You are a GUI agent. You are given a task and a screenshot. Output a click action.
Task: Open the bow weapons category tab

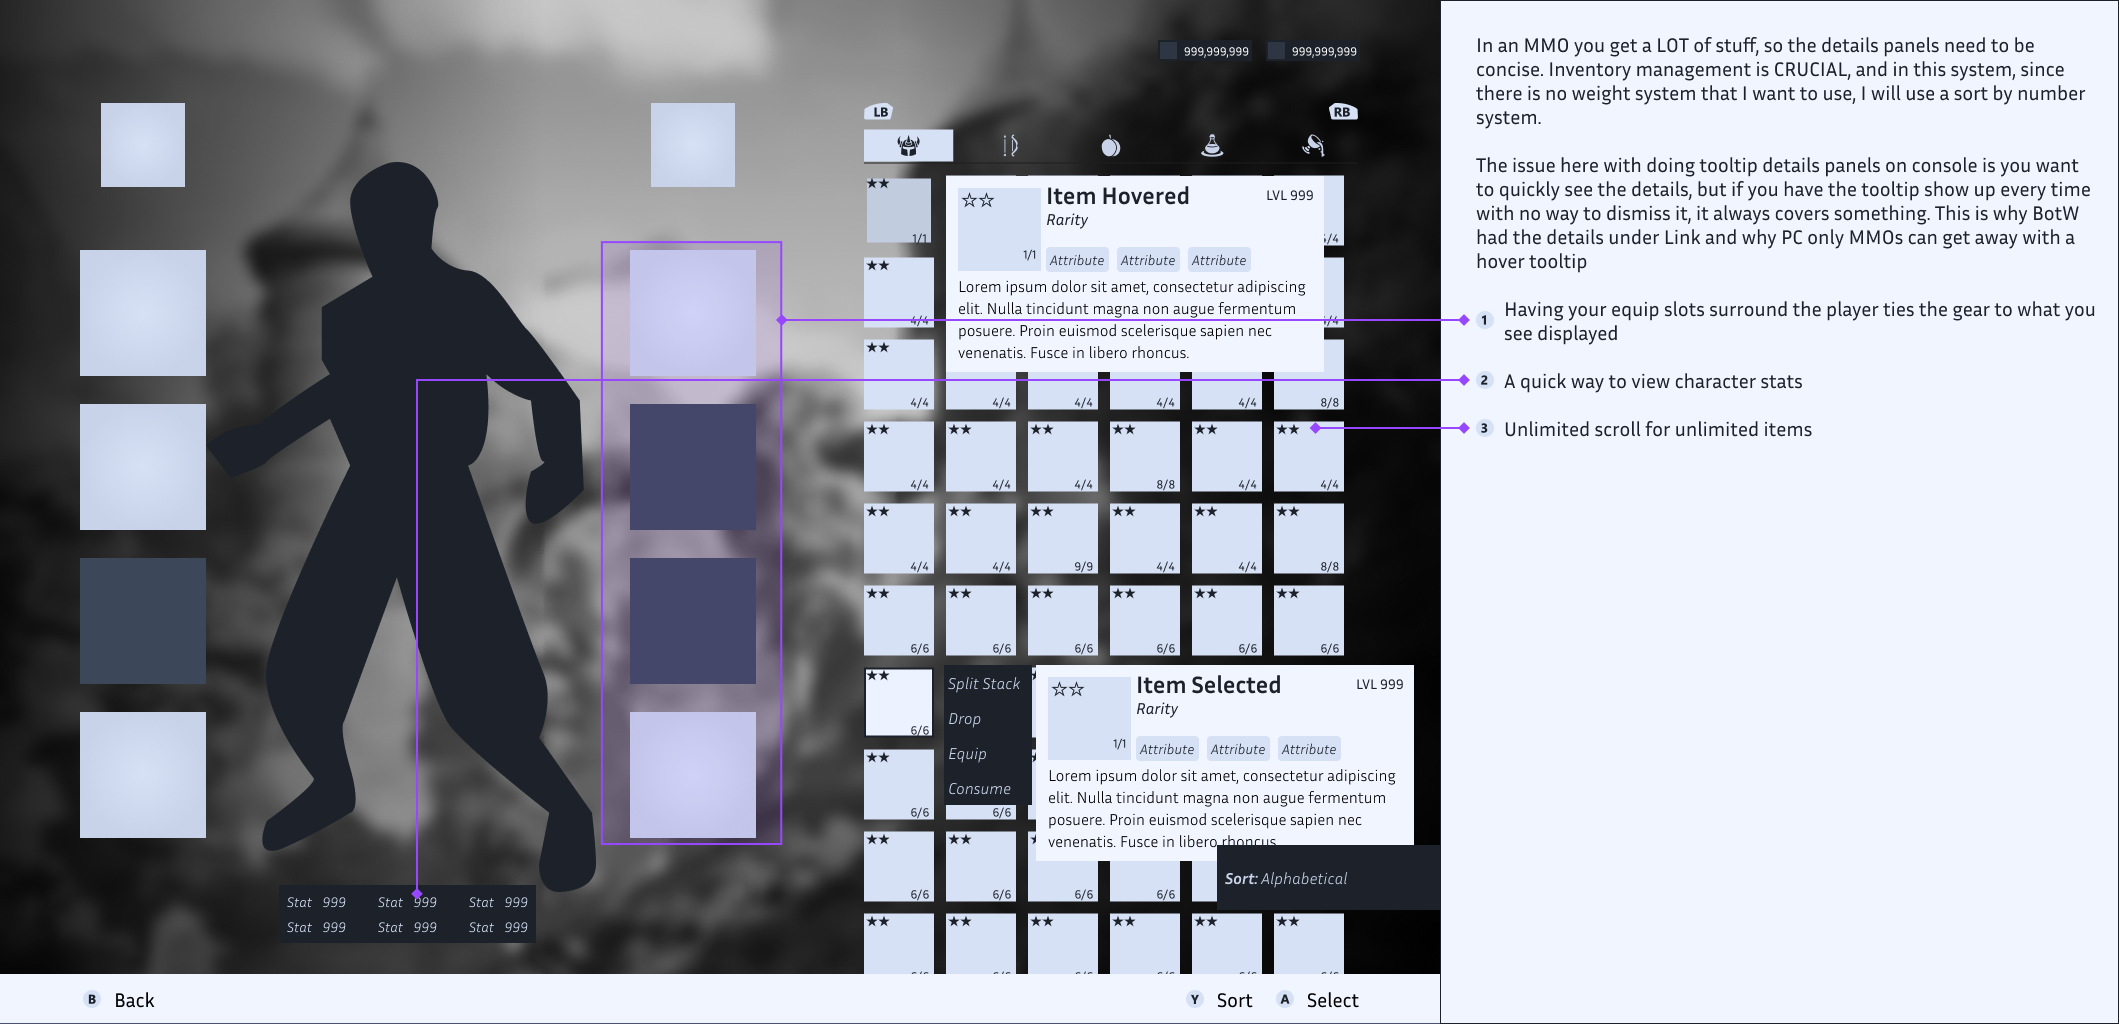tap(1010, 146)
